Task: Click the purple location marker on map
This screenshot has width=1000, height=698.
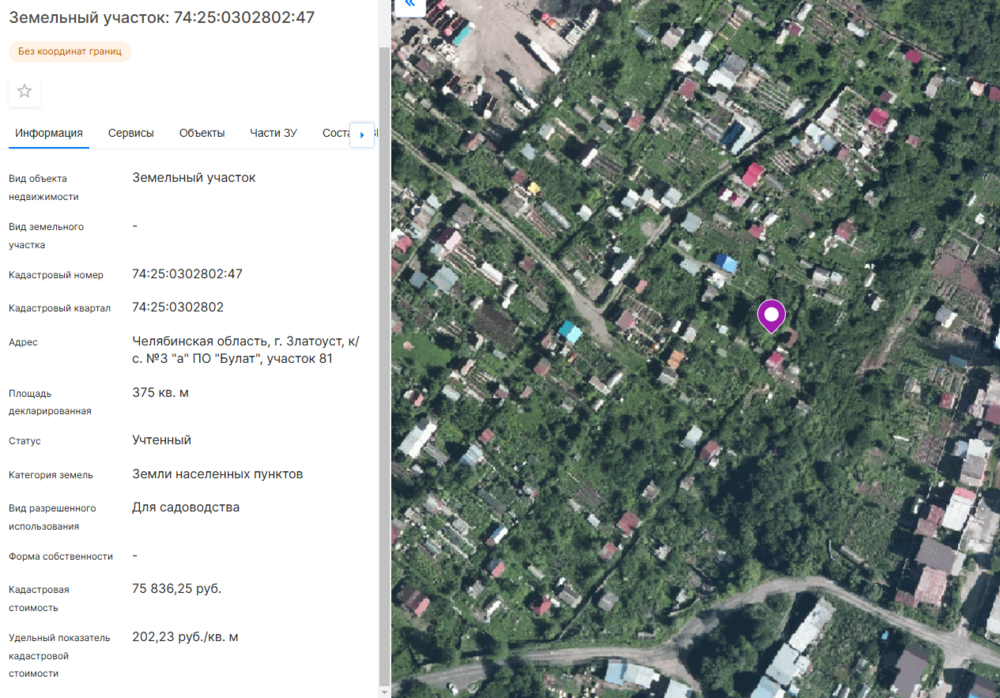Action: coord(771,314)
